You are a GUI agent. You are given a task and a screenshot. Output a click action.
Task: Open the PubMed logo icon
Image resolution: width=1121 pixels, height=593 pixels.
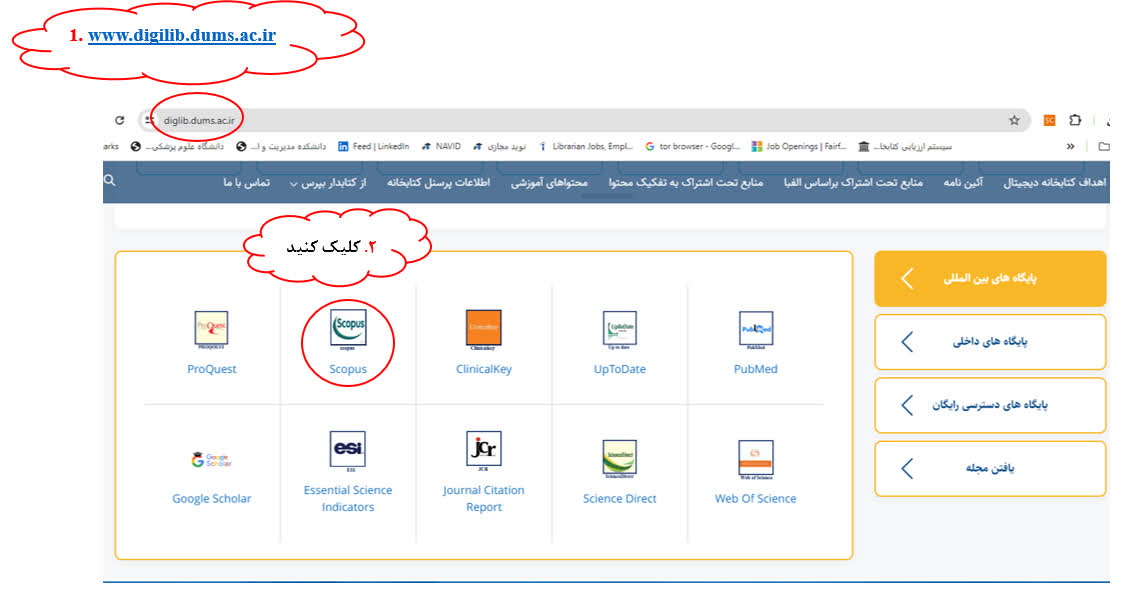755,329
